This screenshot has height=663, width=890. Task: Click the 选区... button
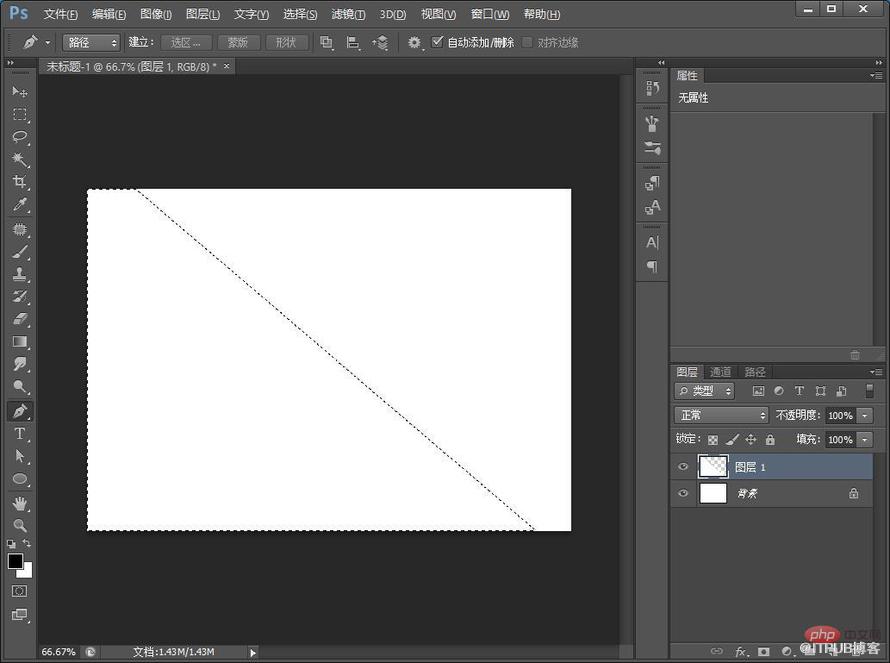(186, 43)
